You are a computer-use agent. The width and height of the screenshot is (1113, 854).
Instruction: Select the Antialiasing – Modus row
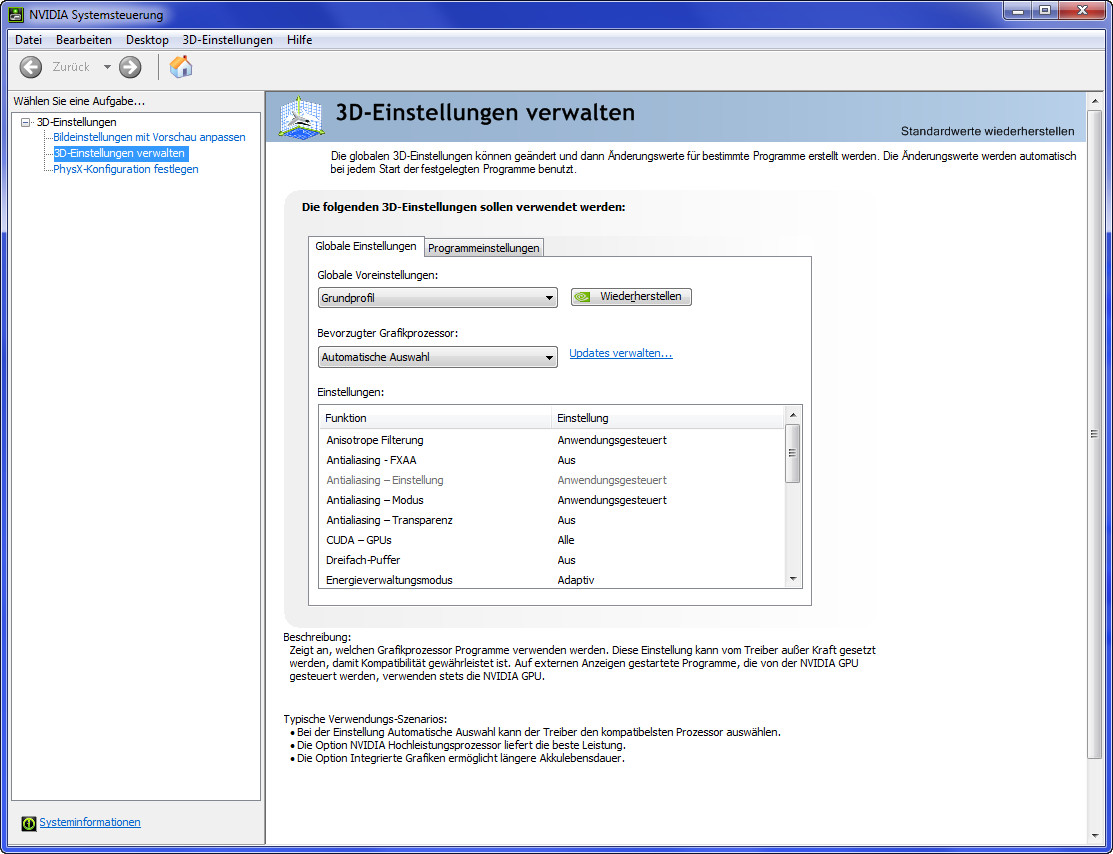(x=552, y=500)
